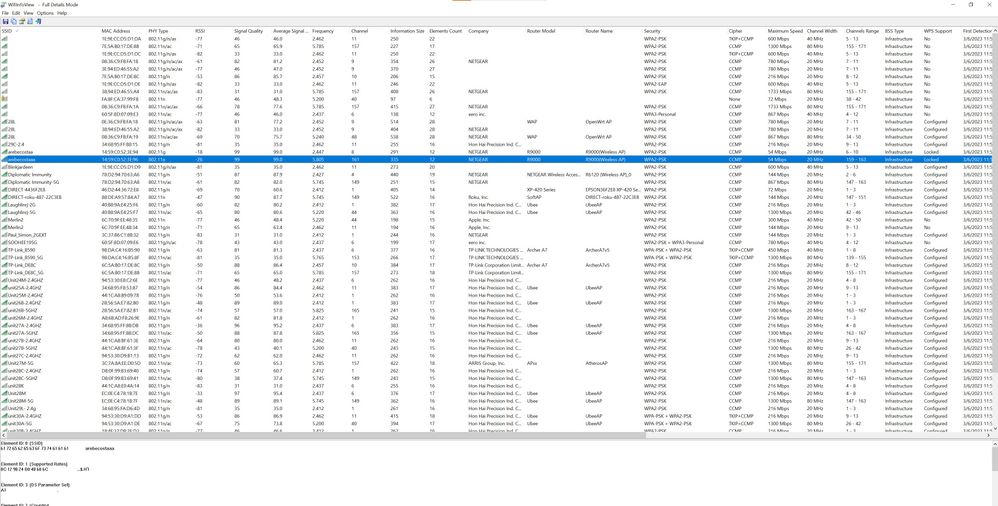Click signal icon for unit27A-5GHZ
The width and height of the screenshot is (998, 506).
(x=4, y=333)
